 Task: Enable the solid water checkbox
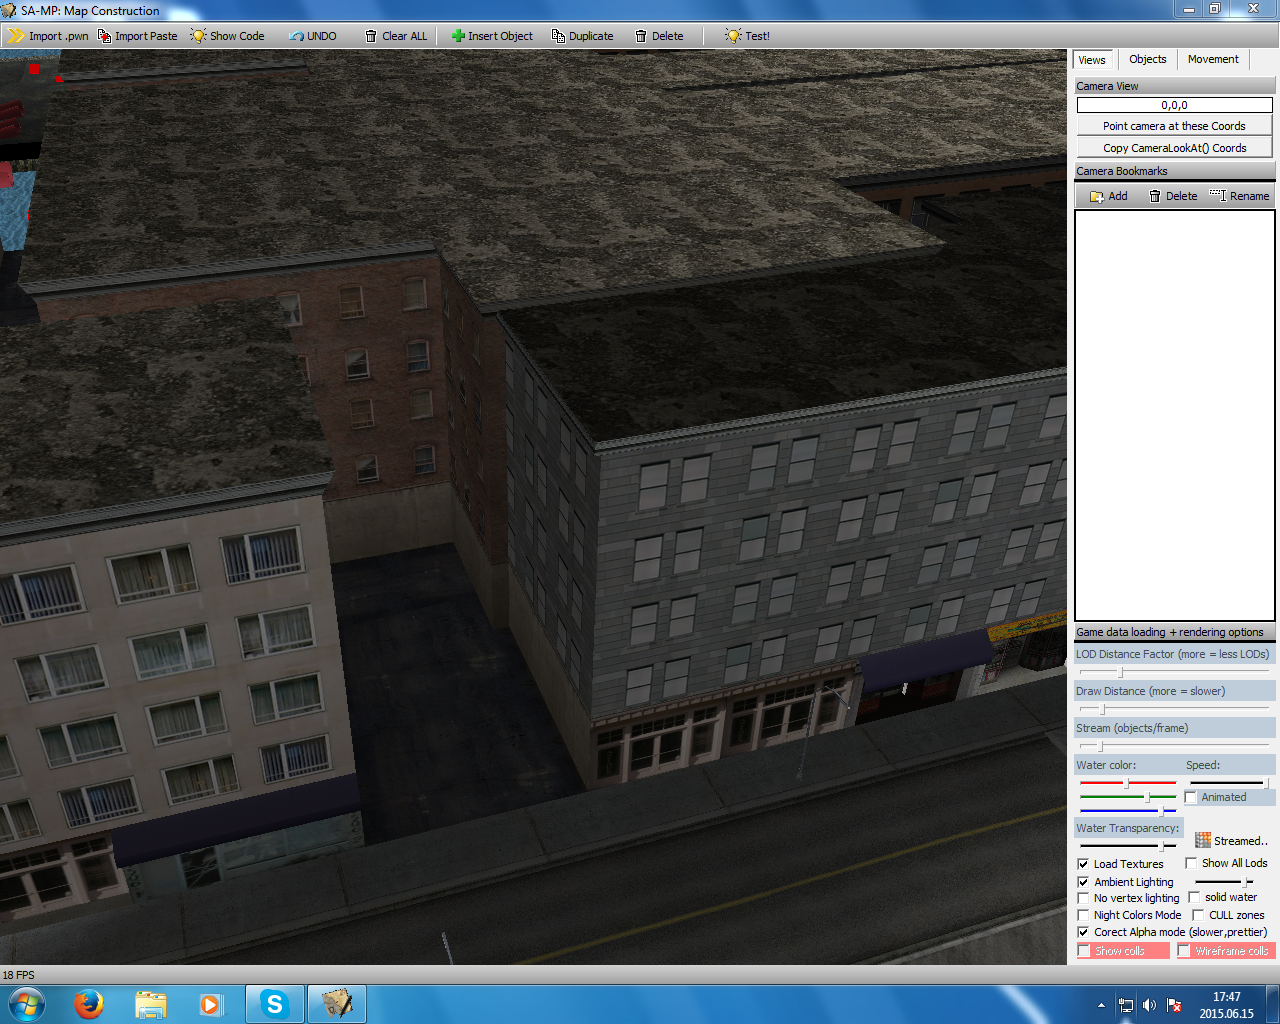(x=1194, y=897)
